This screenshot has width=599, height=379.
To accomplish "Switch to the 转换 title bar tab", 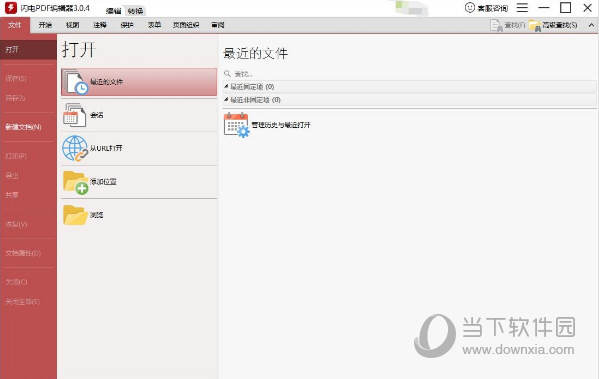I will (135, 11).
